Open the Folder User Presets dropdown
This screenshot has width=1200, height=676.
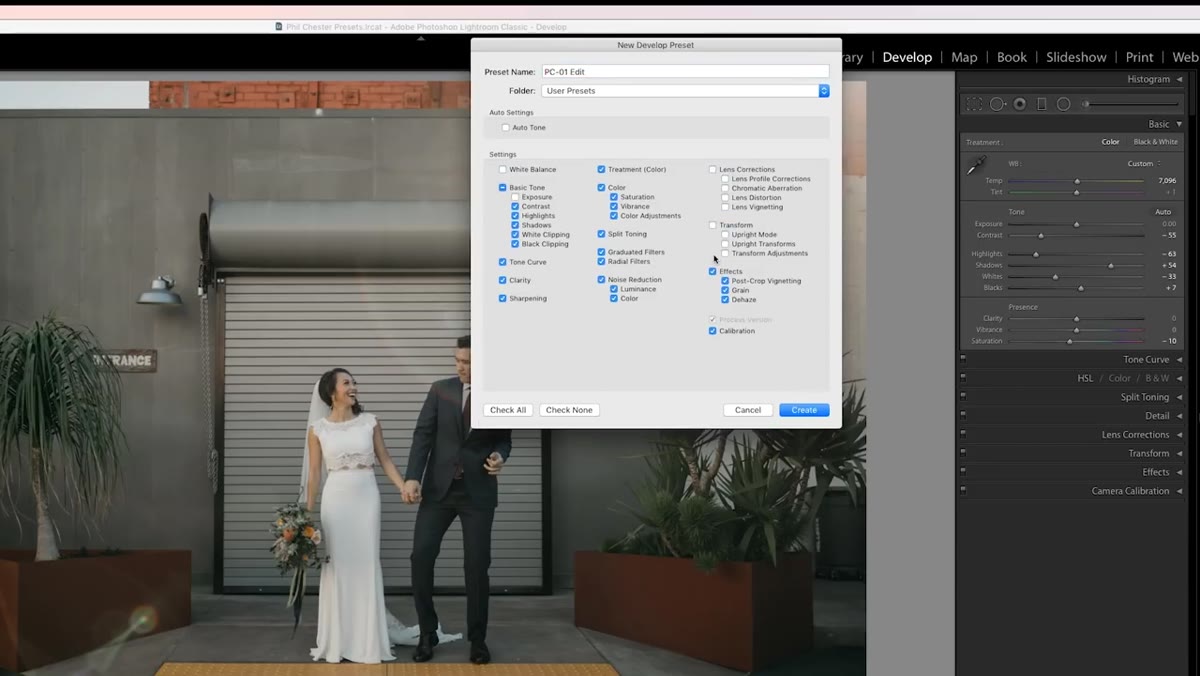pos(685,91)
